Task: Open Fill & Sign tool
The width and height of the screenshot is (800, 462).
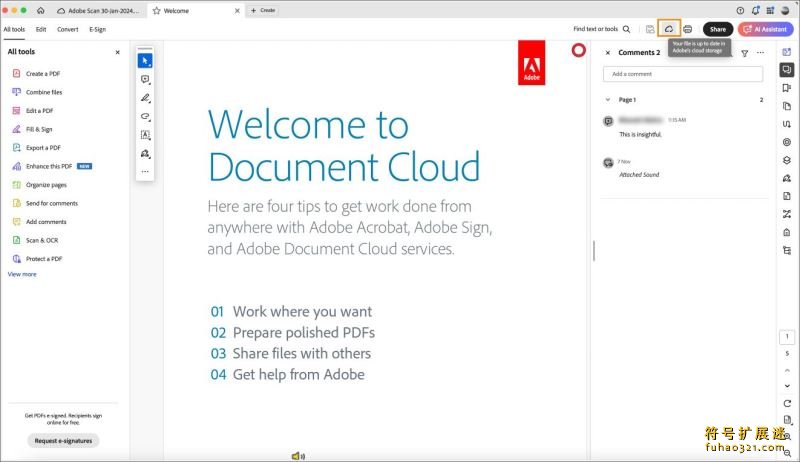Action: (32, 130)
